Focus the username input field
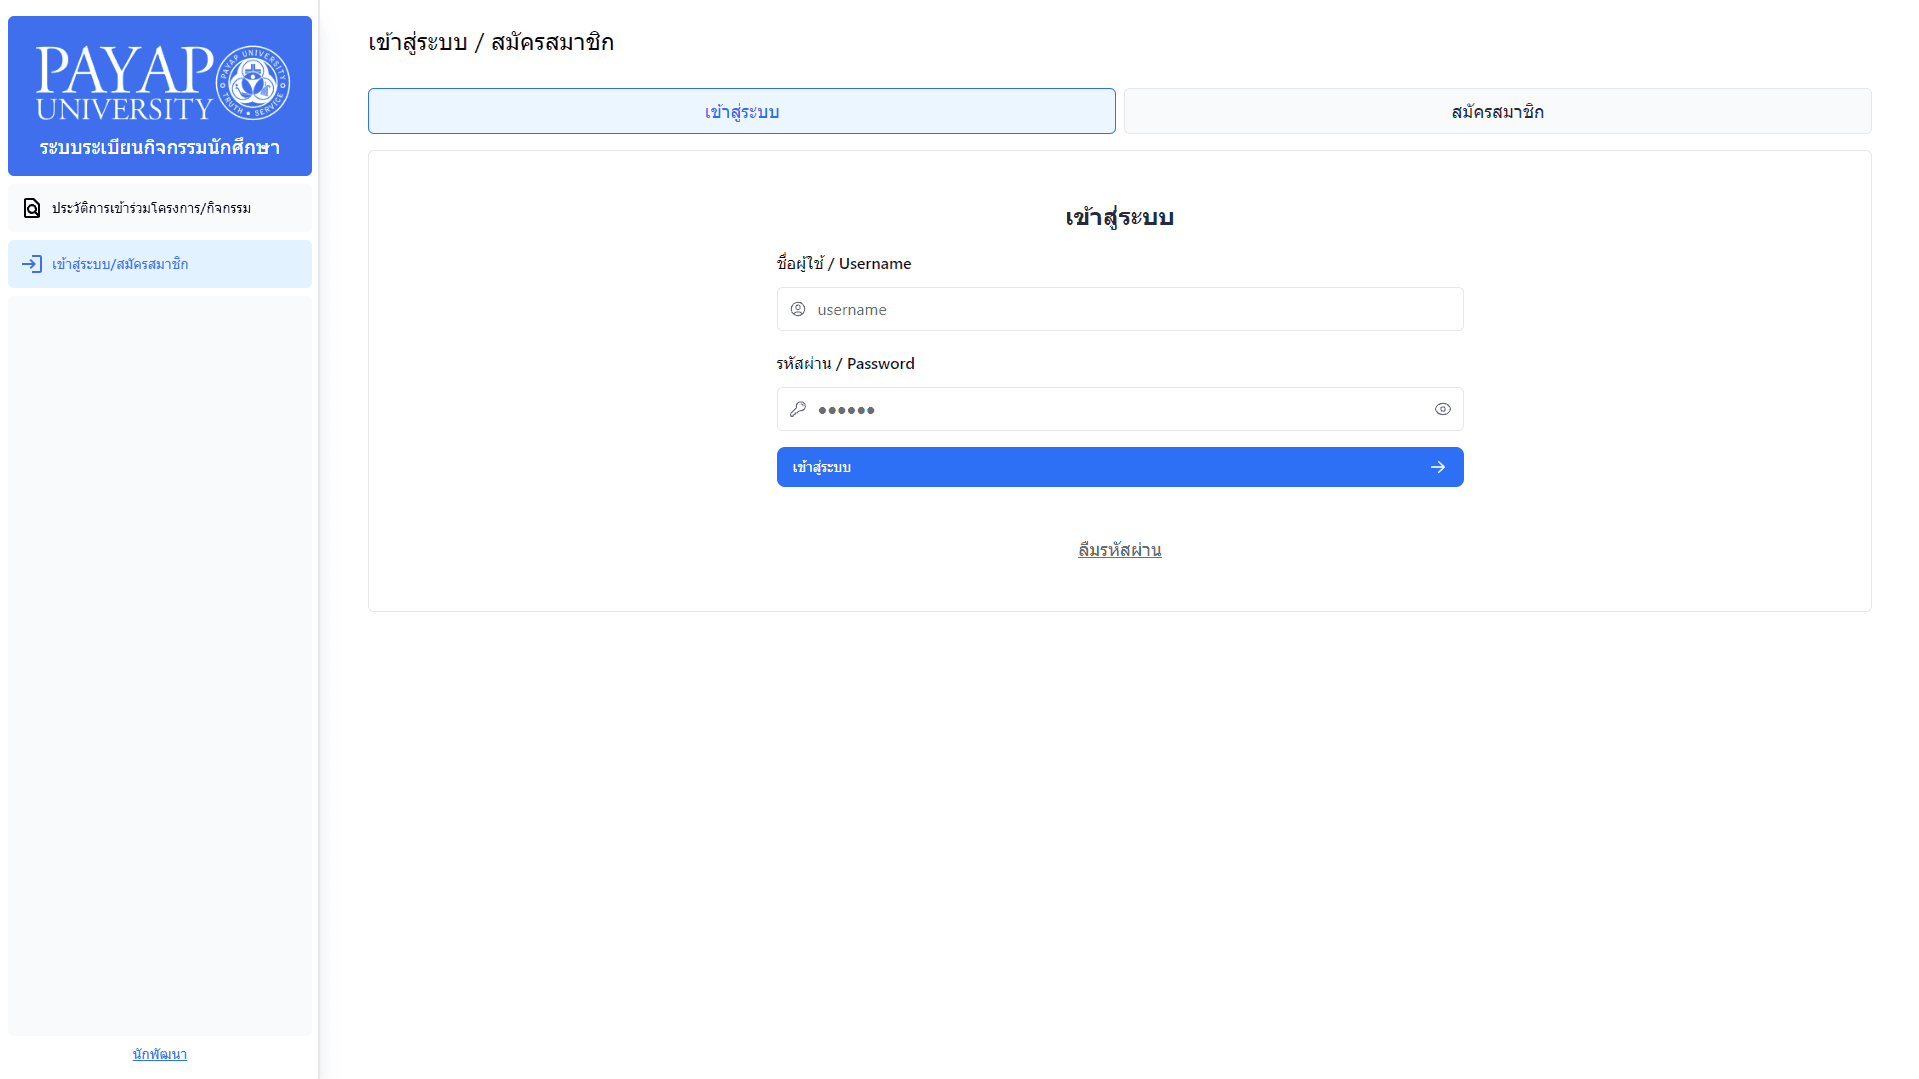The height and width of the screenshot is (1079, 1919). pos(1120,309)
